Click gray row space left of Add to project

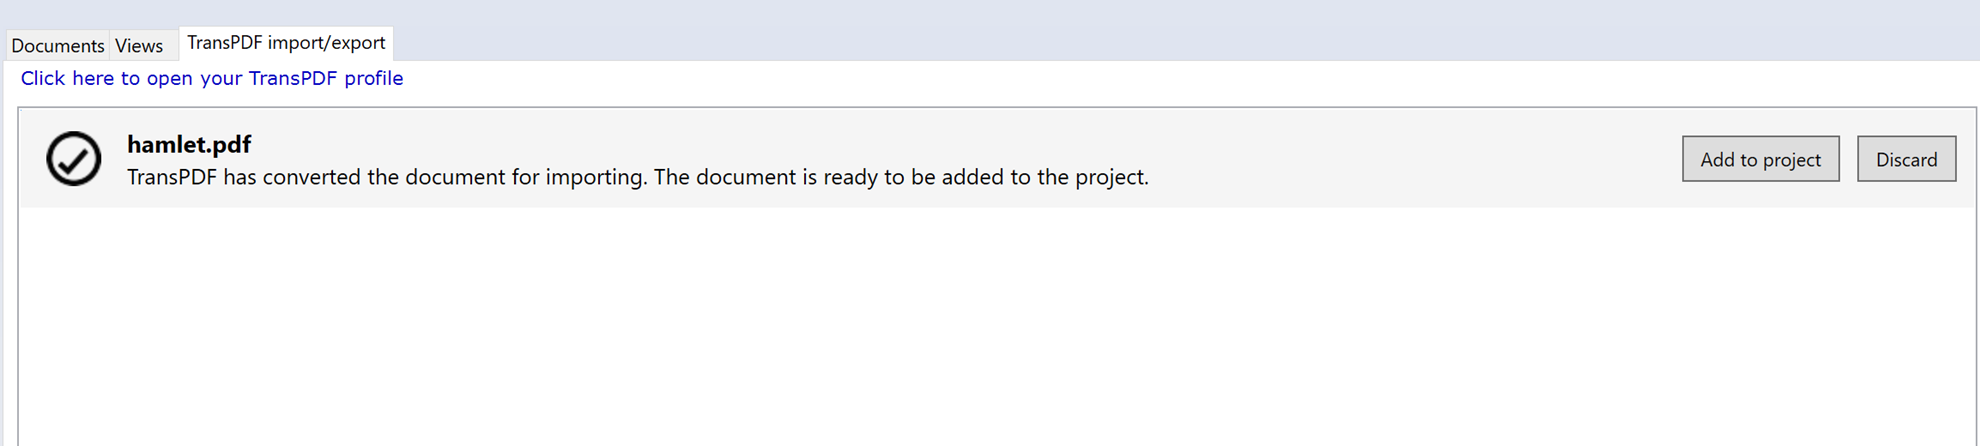(x=1415, y=158)
